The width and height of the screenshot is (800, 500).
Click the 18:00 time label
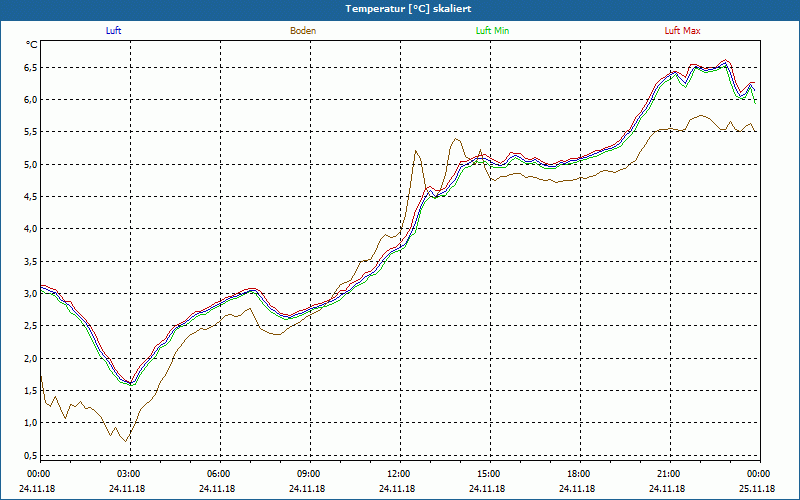pos(580,474)
